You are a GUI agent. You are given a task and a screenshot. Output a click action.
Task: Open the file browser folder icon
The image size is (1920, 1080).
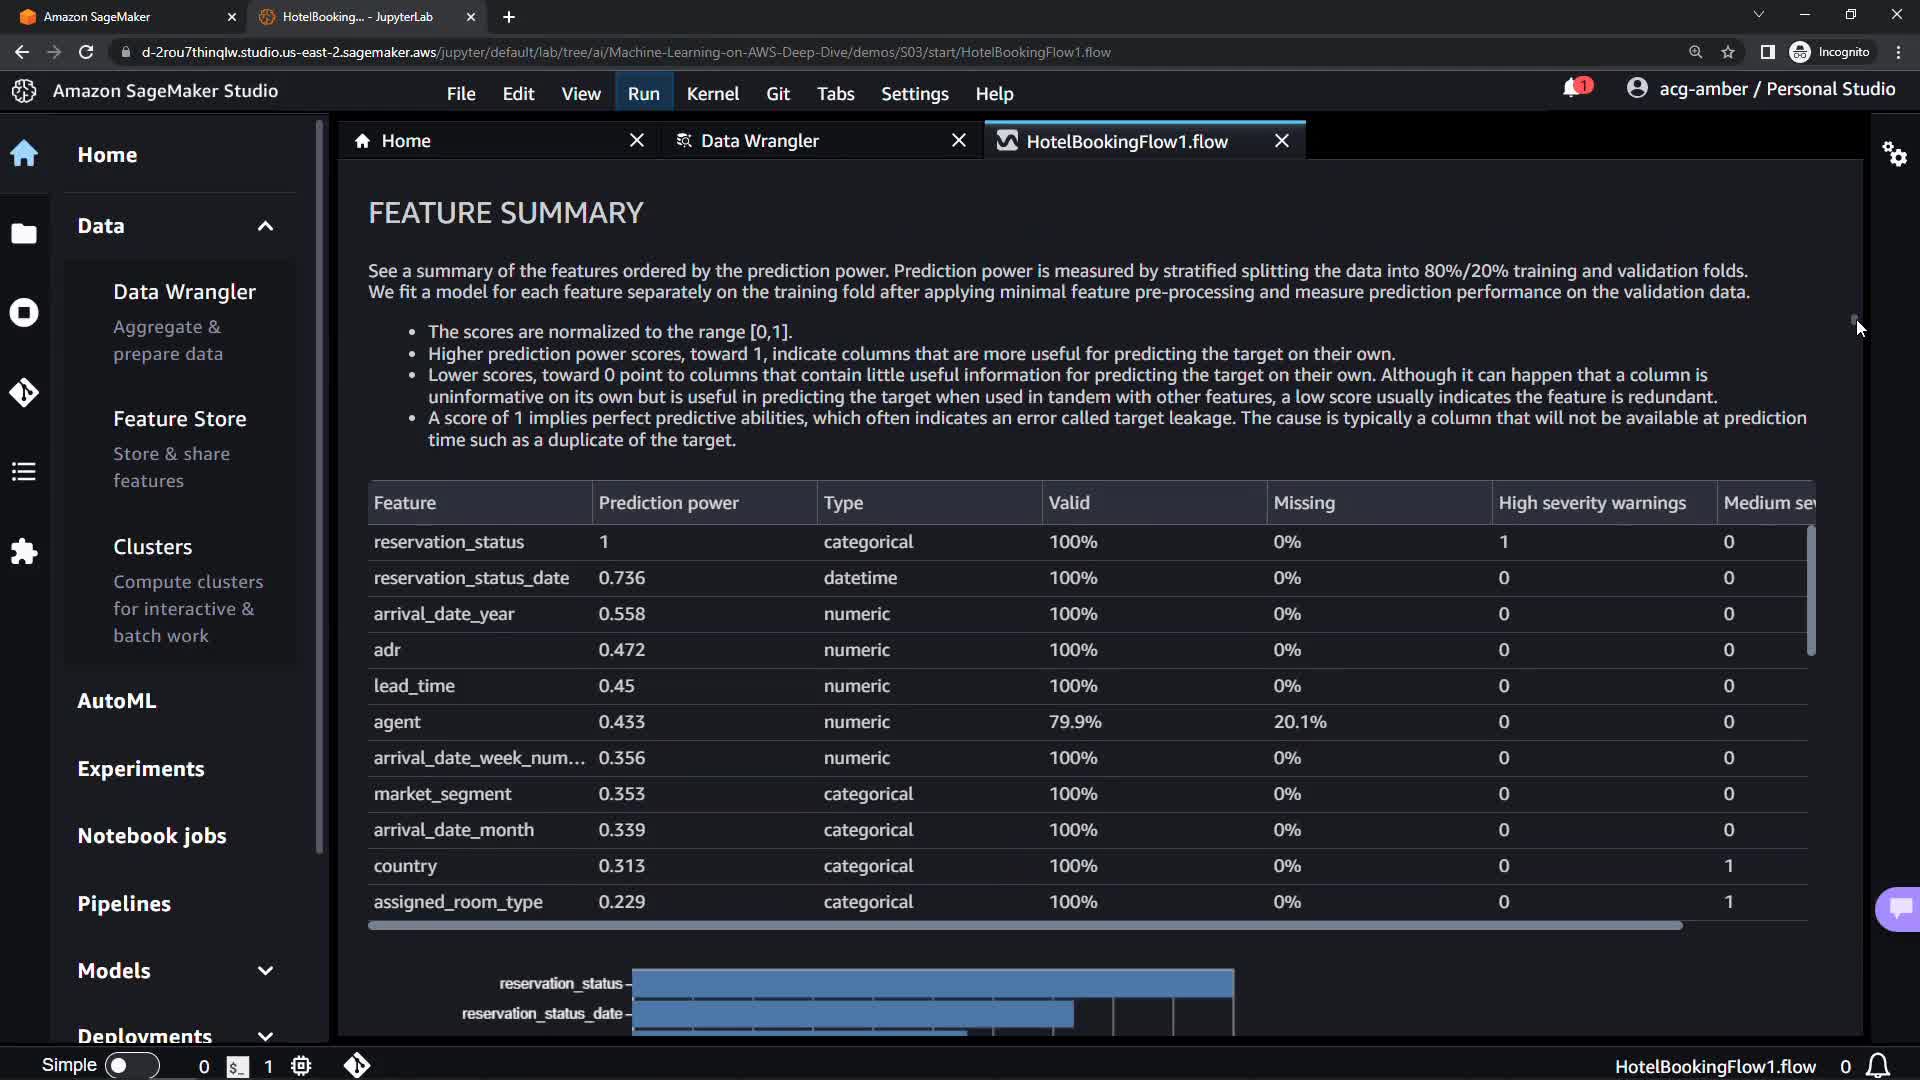pyautogui.click(x=24, y=234)
